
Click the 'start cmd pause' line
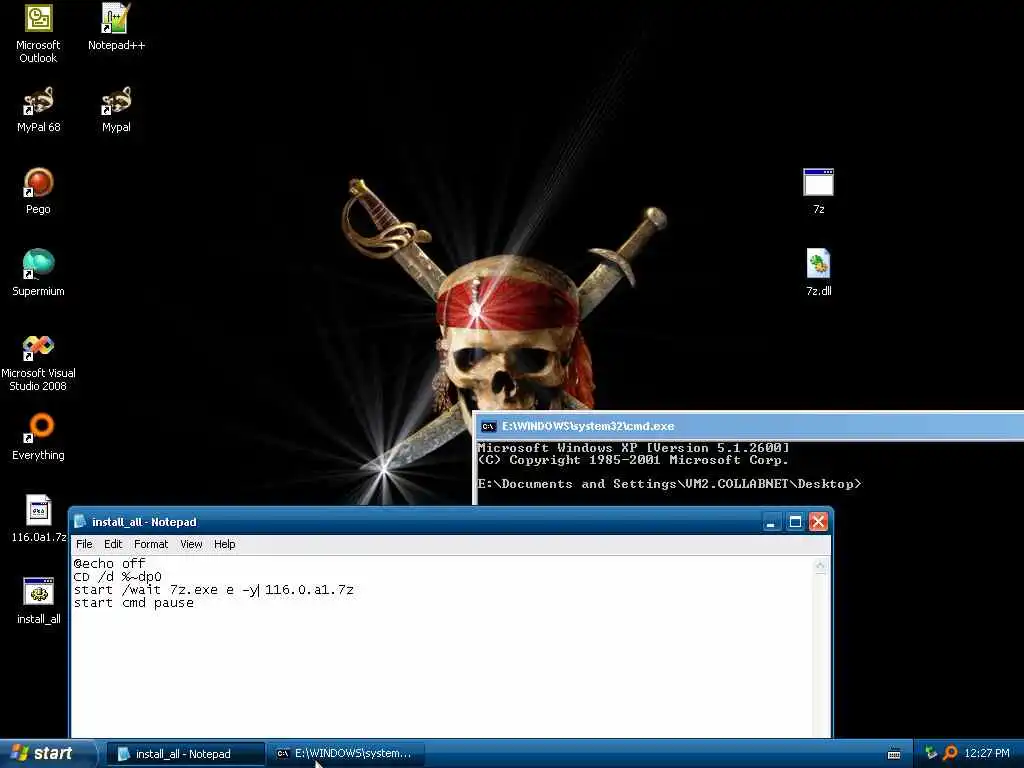(134, 603)
